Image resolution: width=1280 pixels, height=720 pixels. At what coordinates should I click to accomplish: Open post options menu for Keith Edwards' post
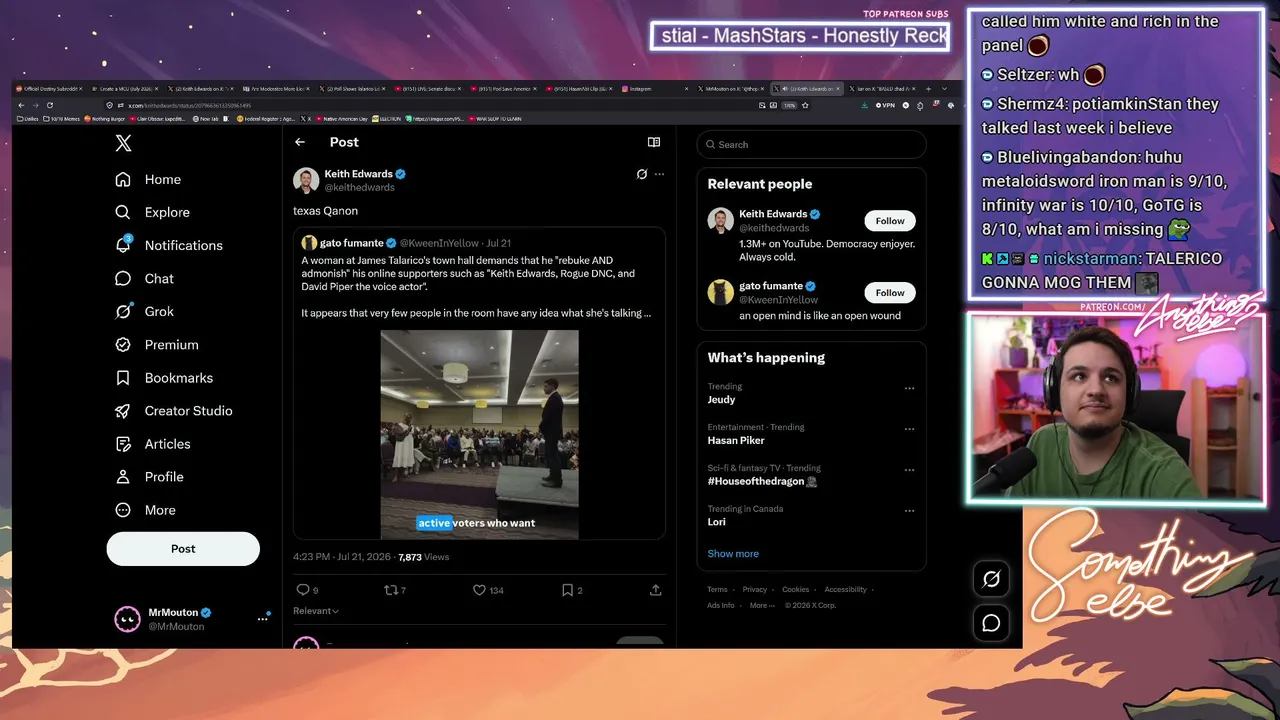click(x=659, y=174)
